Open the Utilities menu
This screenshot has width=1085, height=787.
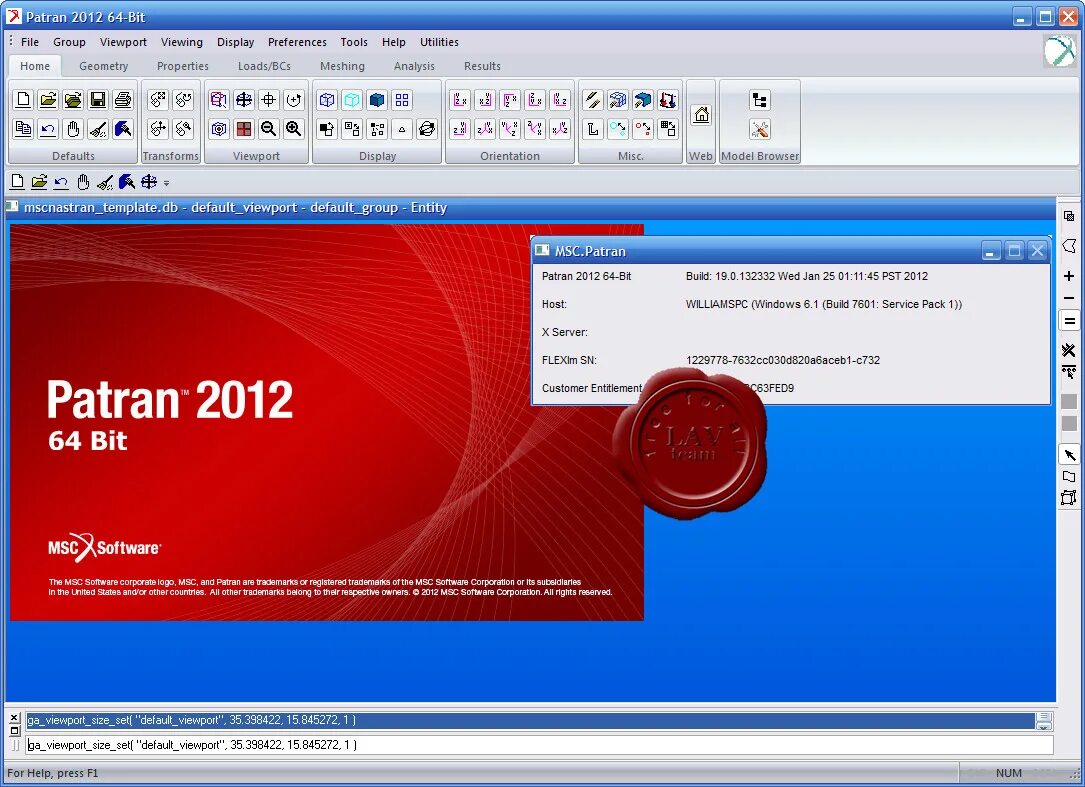(439, 42)
